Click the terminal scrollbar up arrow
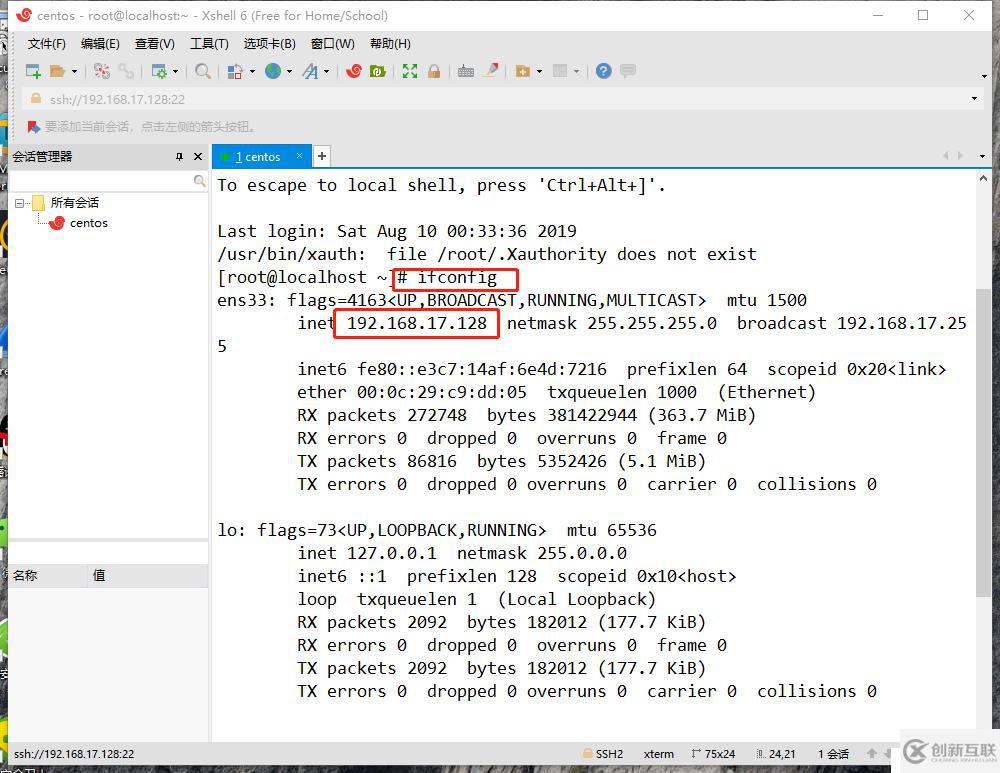Image resolution: width=1000 pixels, height=773 pixels. (x=983, y=179)
